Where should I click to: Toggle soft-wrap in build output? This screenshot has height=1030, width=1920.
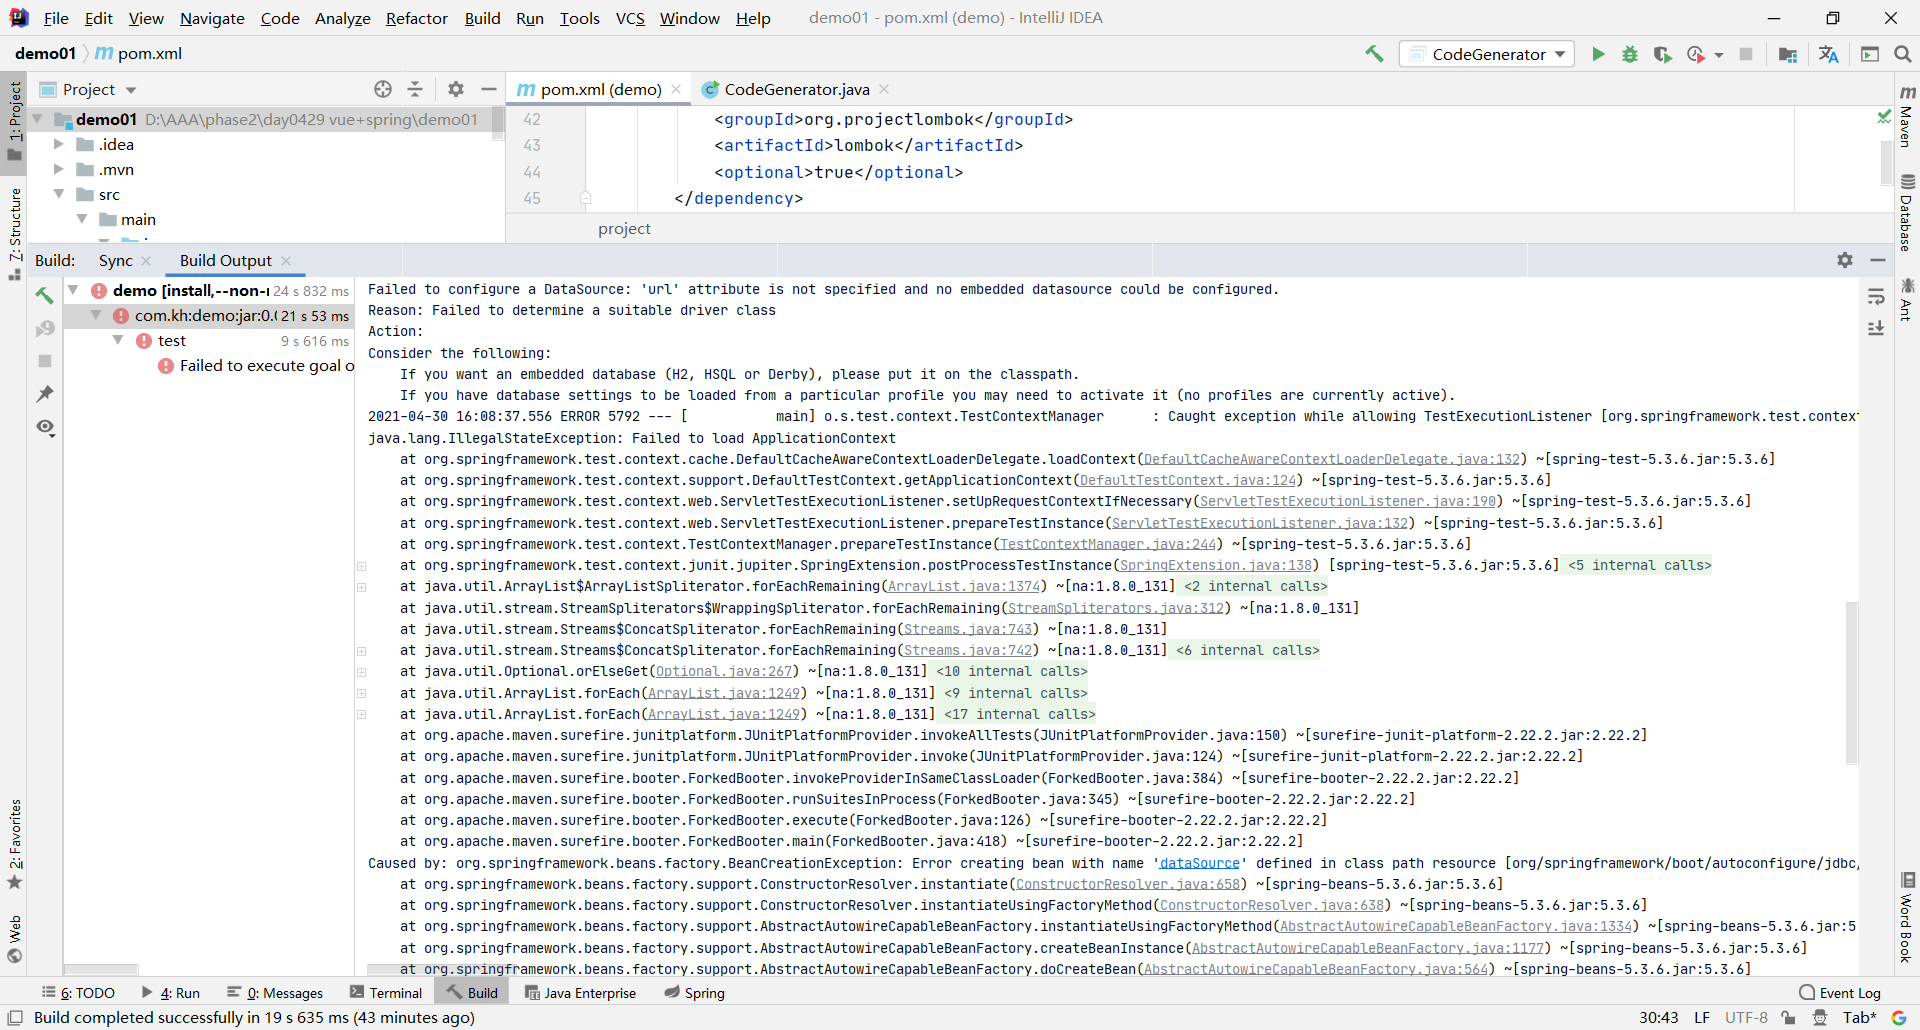click(1876, 297)
